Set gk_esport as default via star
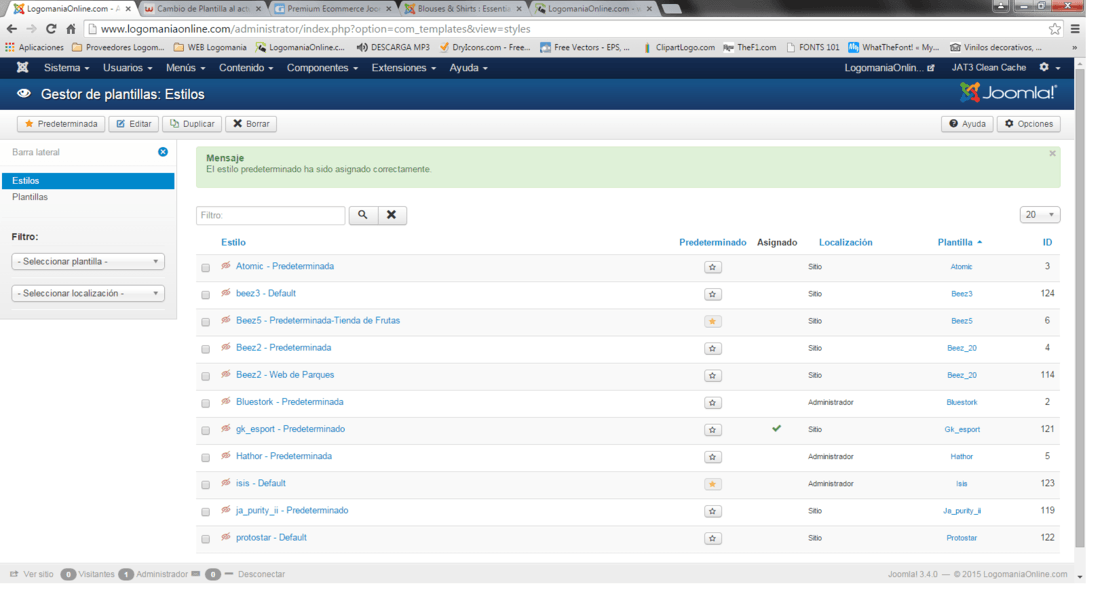The width and height of the screenshot is (1100, 590). pyautogui.click(x=712, y=429)
